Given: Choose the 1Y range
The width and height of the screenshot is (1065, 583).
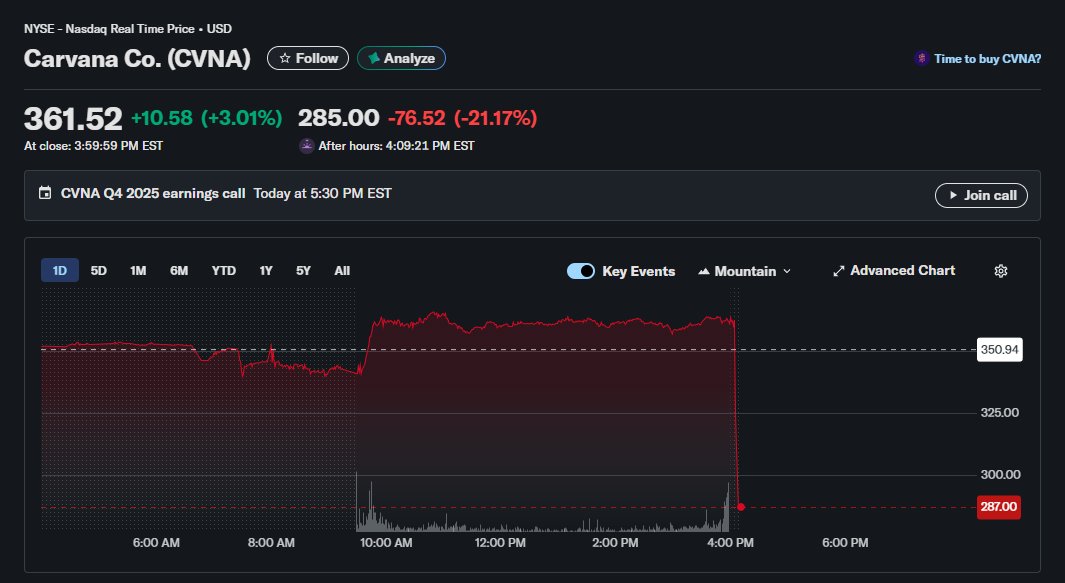Looking at the screenshot, I should [266, 270].
